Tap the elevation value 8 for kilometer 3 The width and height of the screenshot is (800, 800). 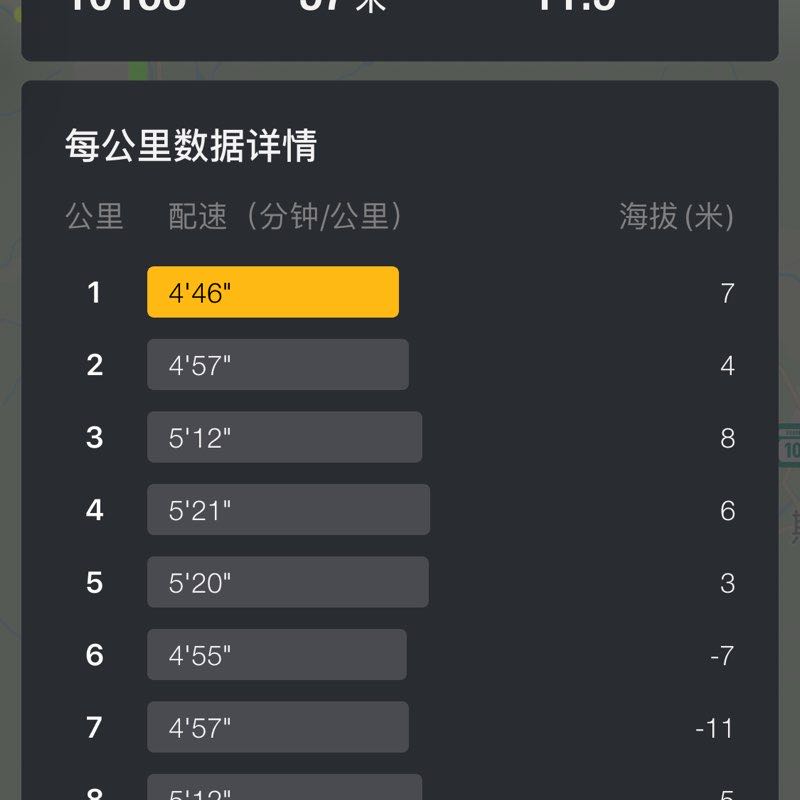727,438
